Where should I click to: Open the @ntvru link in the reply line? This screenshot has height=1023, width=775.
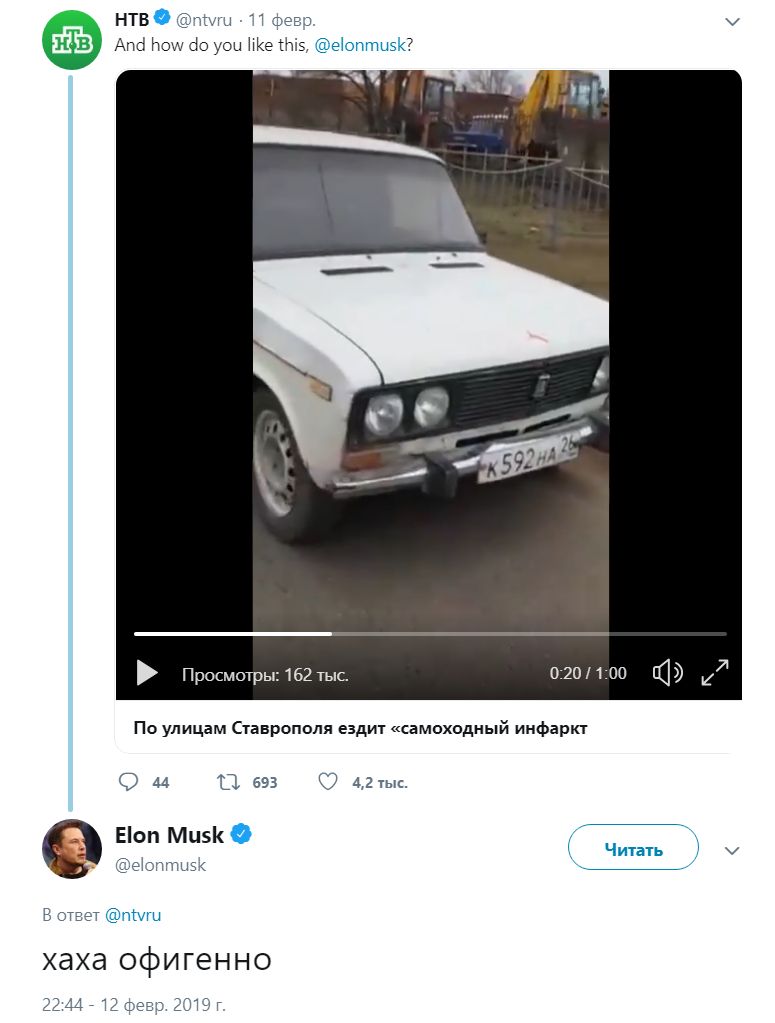[x=132, y=915]
